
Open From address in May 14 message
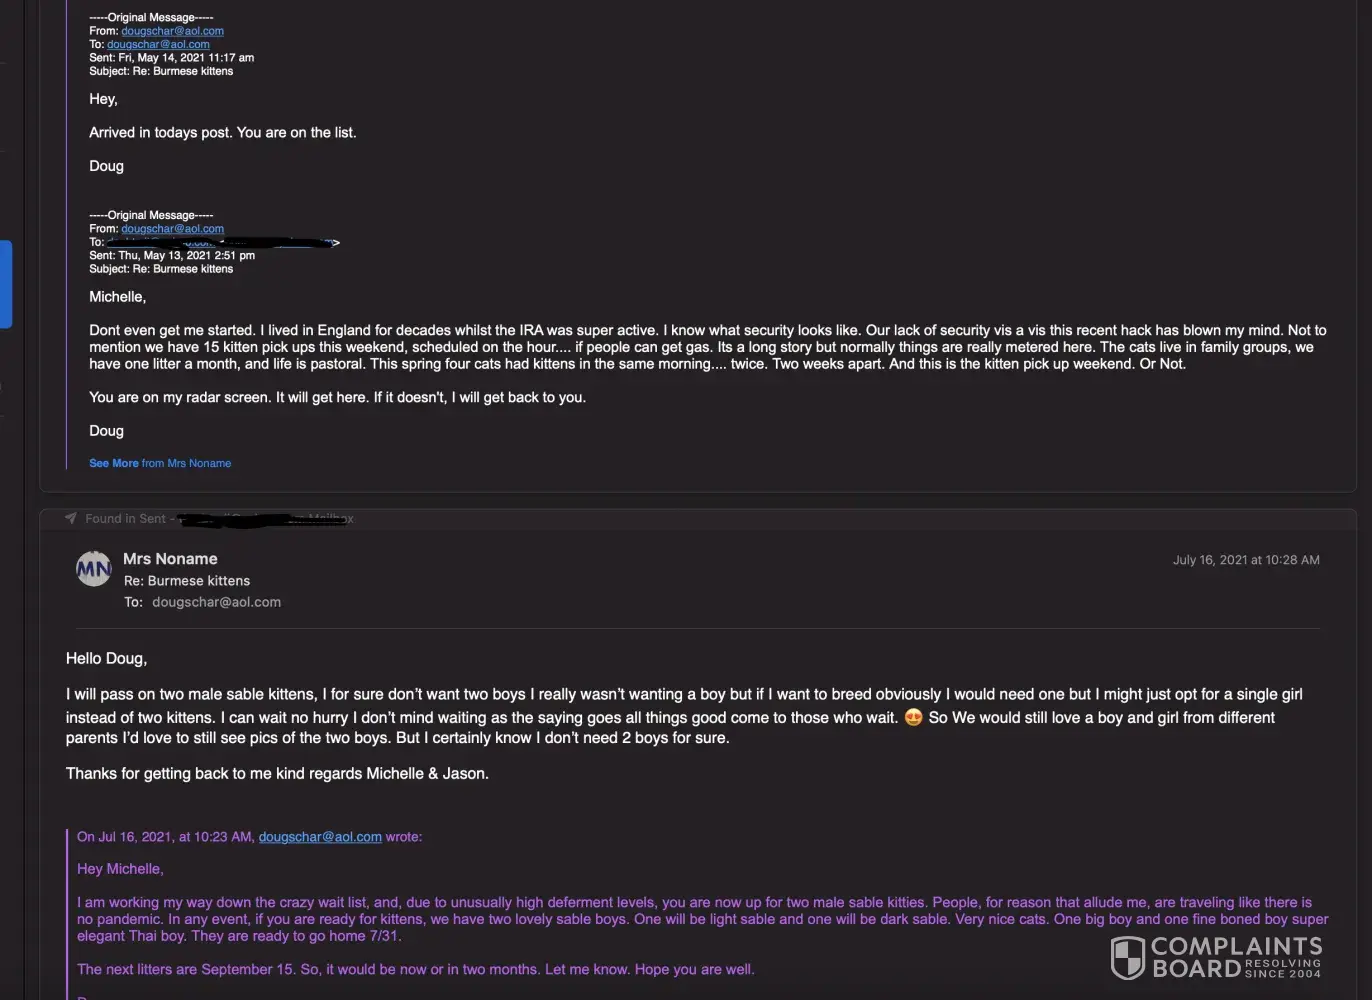tap(172, 31)
